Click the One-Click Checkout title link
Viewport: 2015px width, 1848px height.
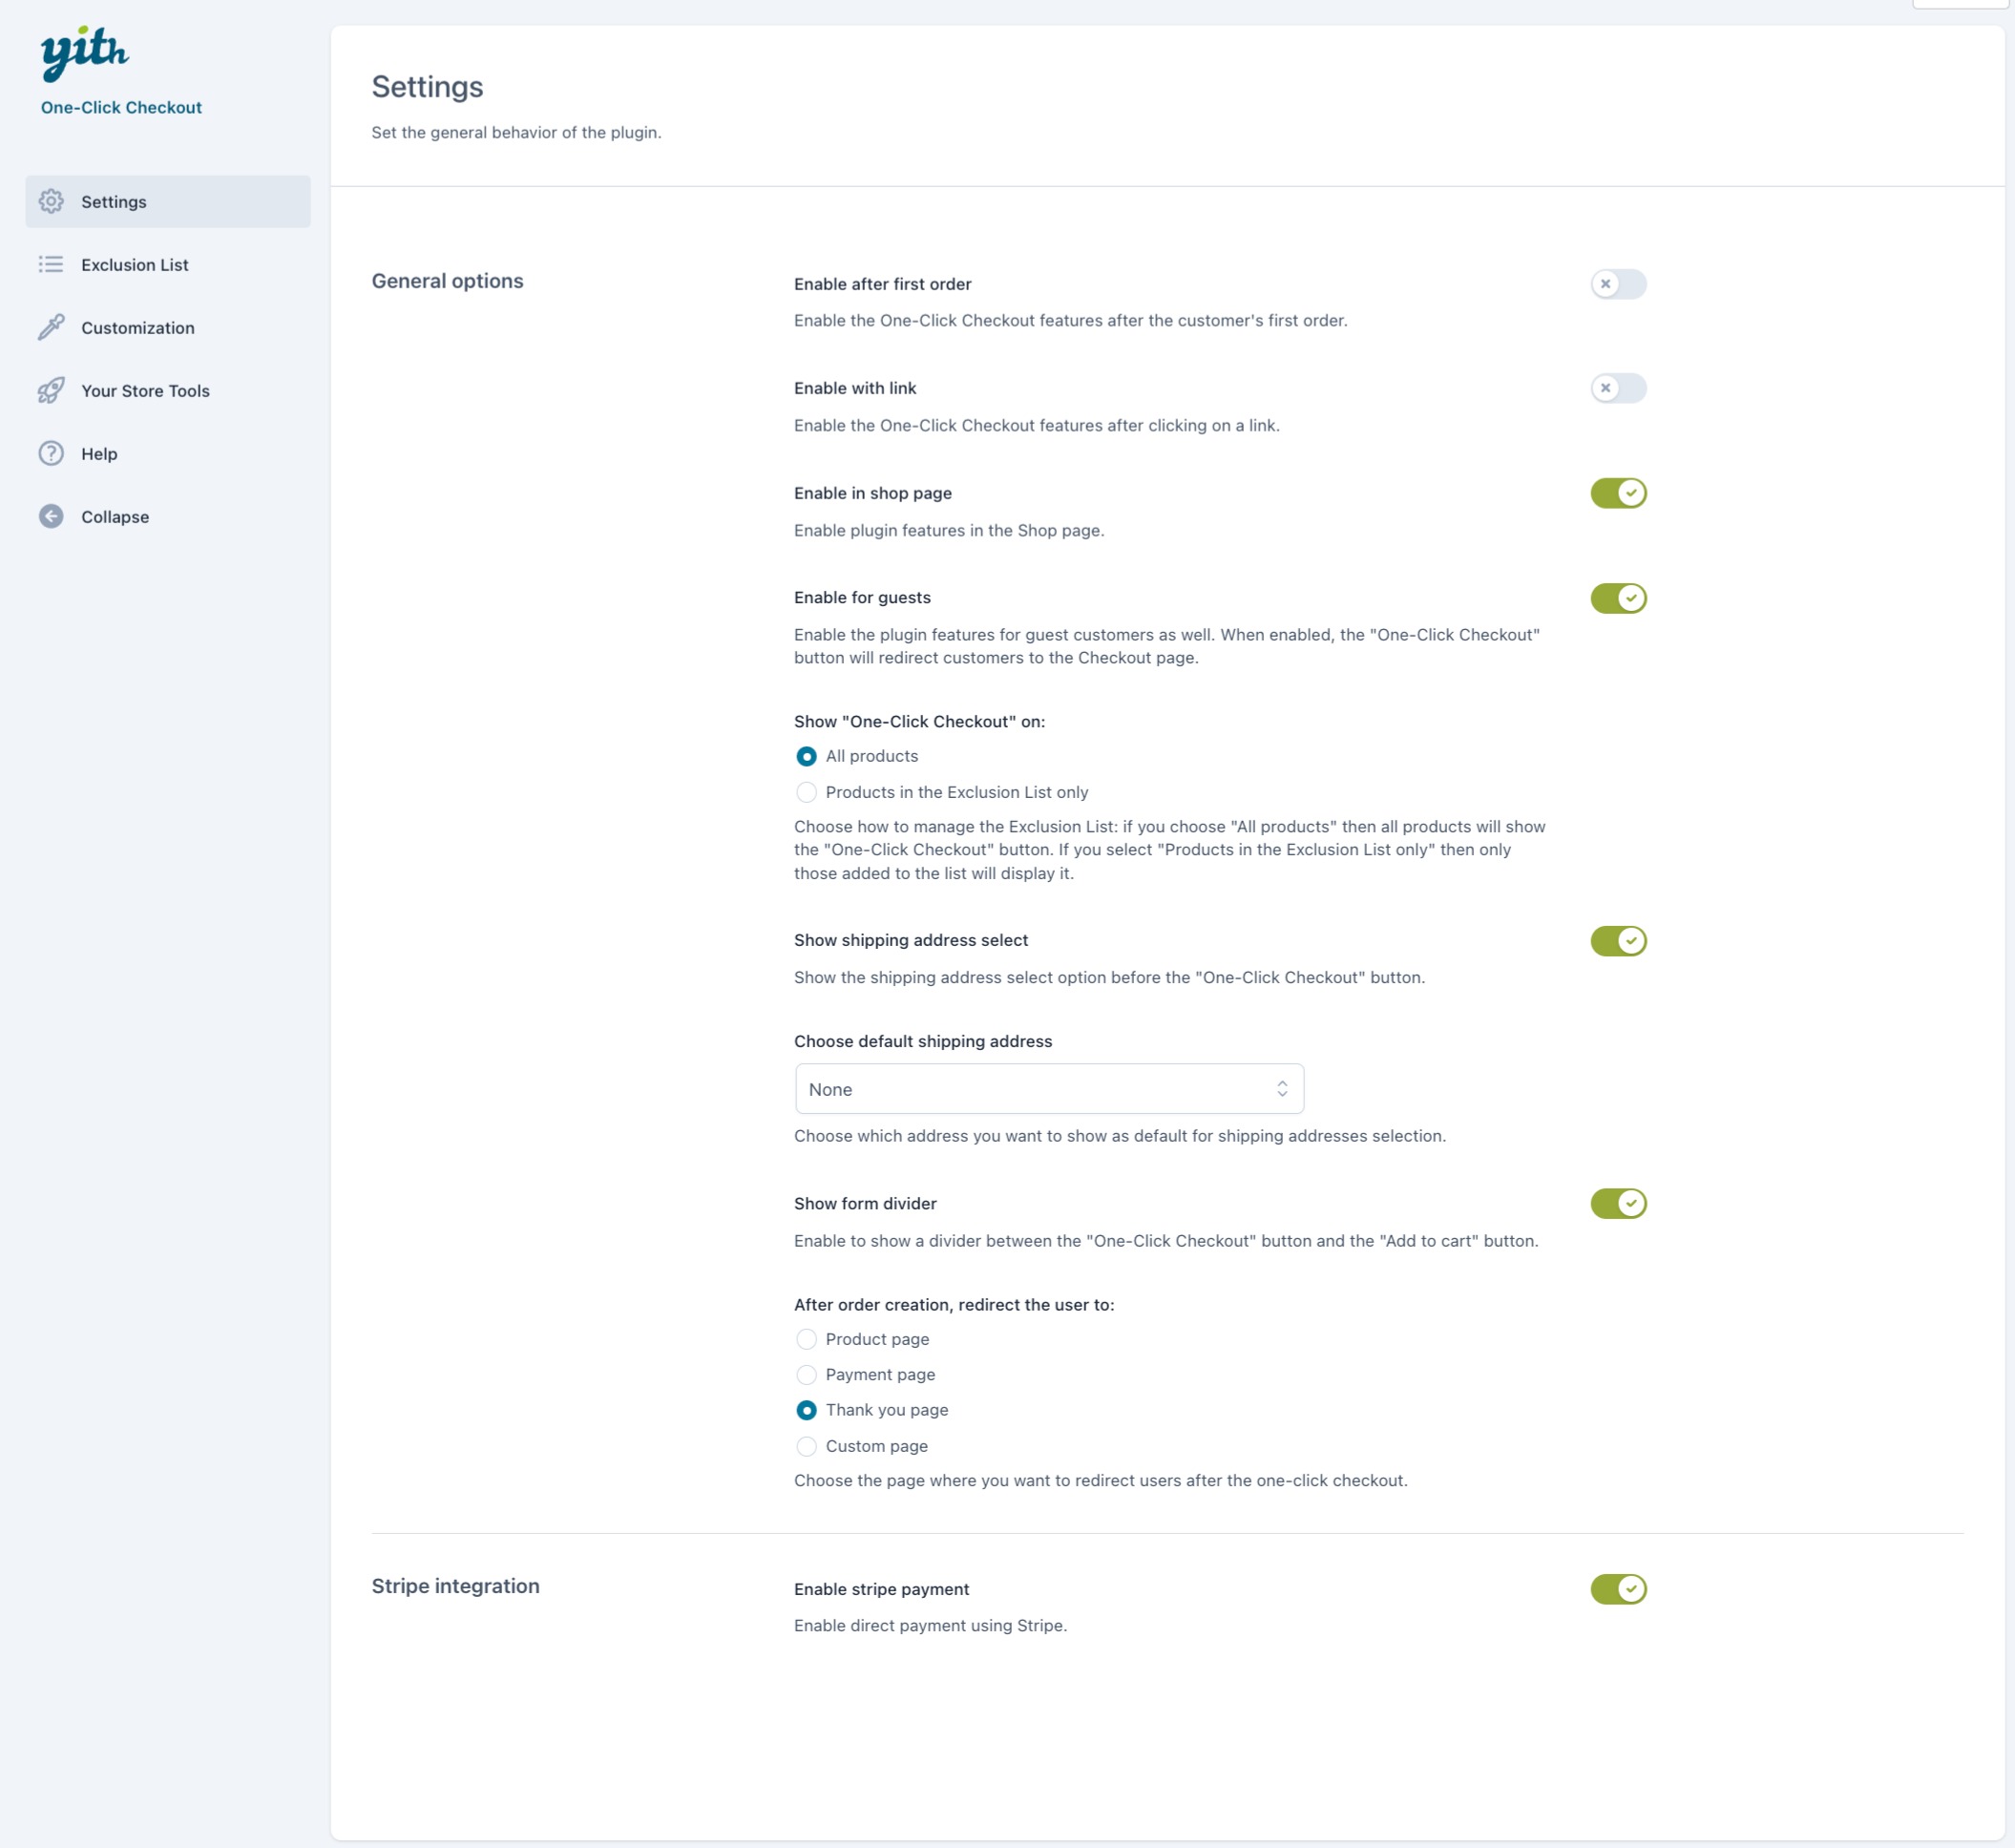pyautogui.click(x=121, y=108)
